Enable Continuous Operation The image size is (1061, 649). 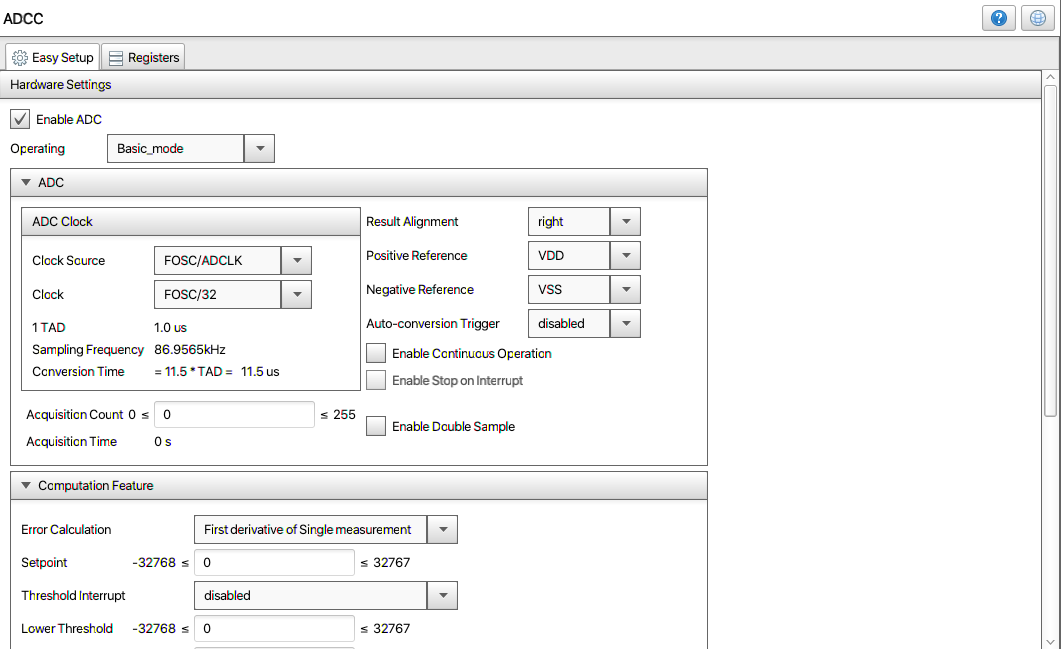point(376,353)
